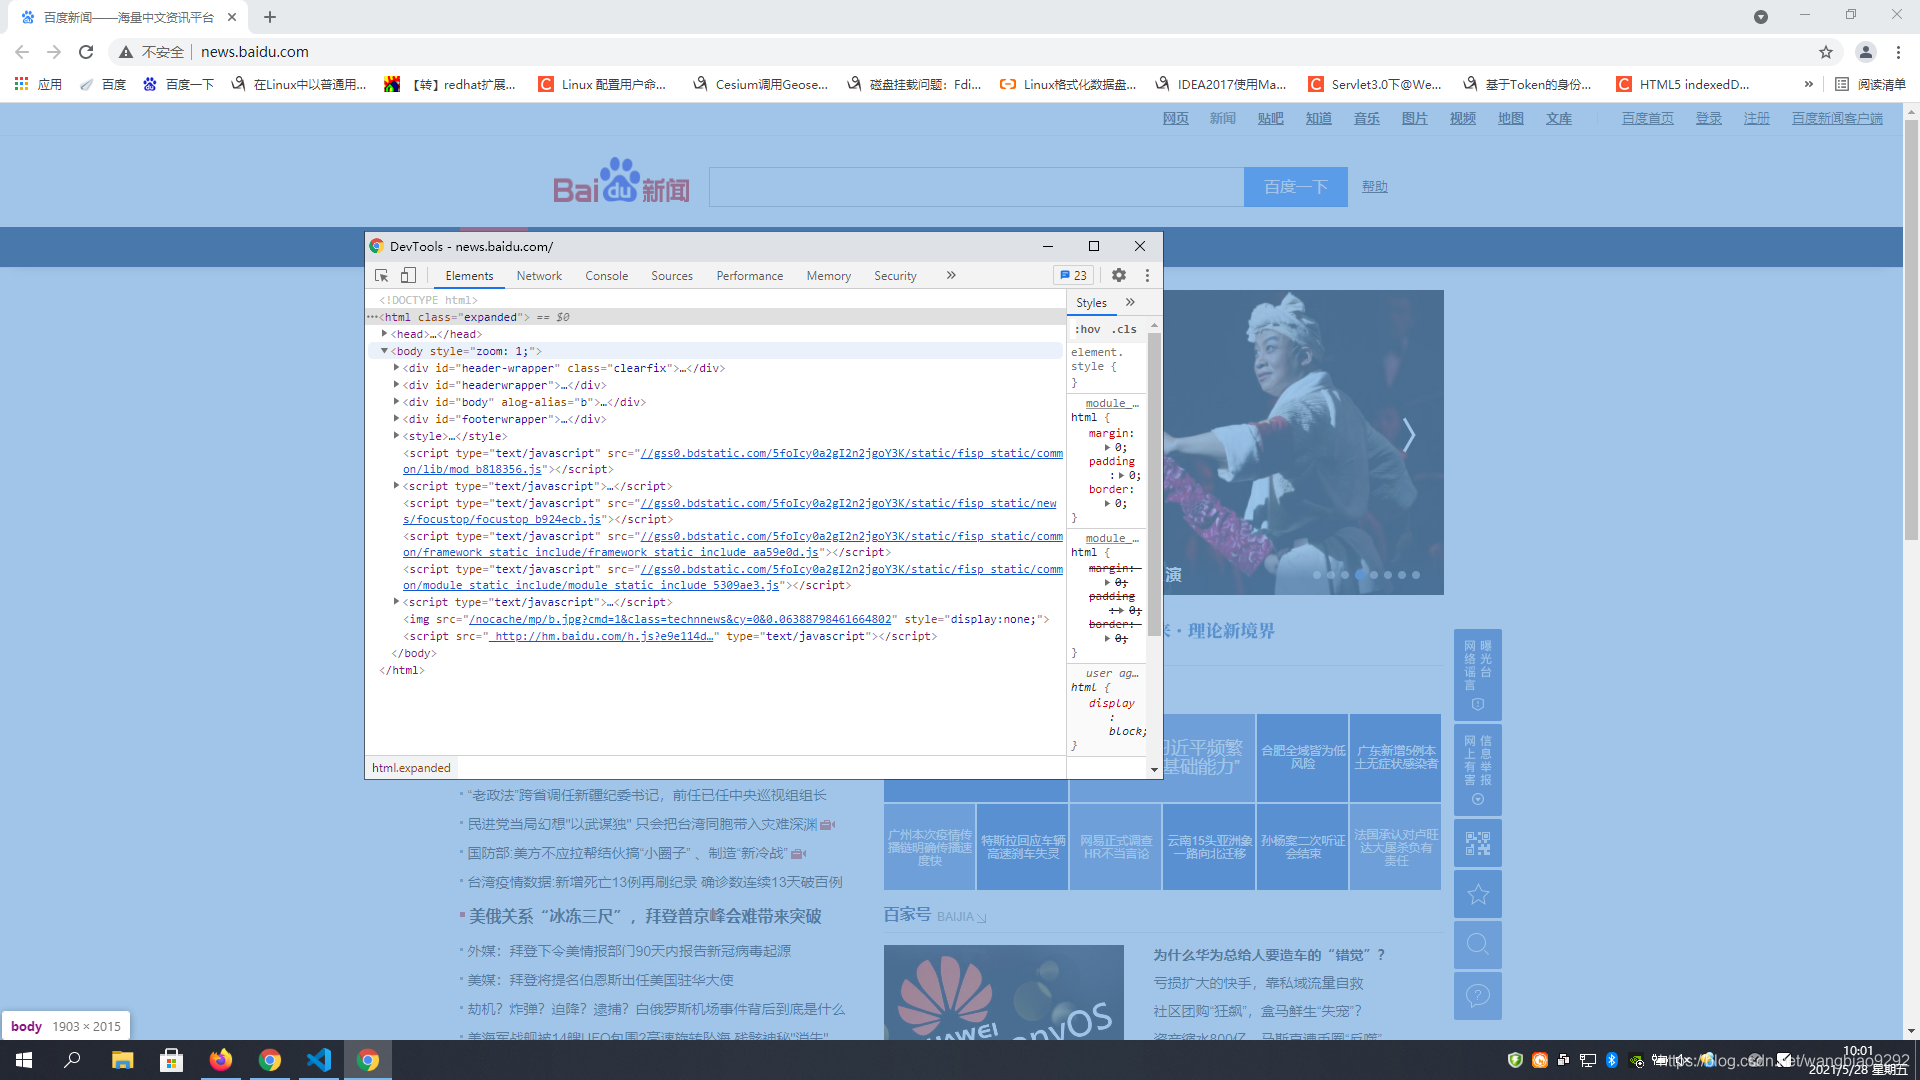Click the DevTools settings gear icon
Viewport: 1920px width, 1080px height.
(x=1118, y=274)
